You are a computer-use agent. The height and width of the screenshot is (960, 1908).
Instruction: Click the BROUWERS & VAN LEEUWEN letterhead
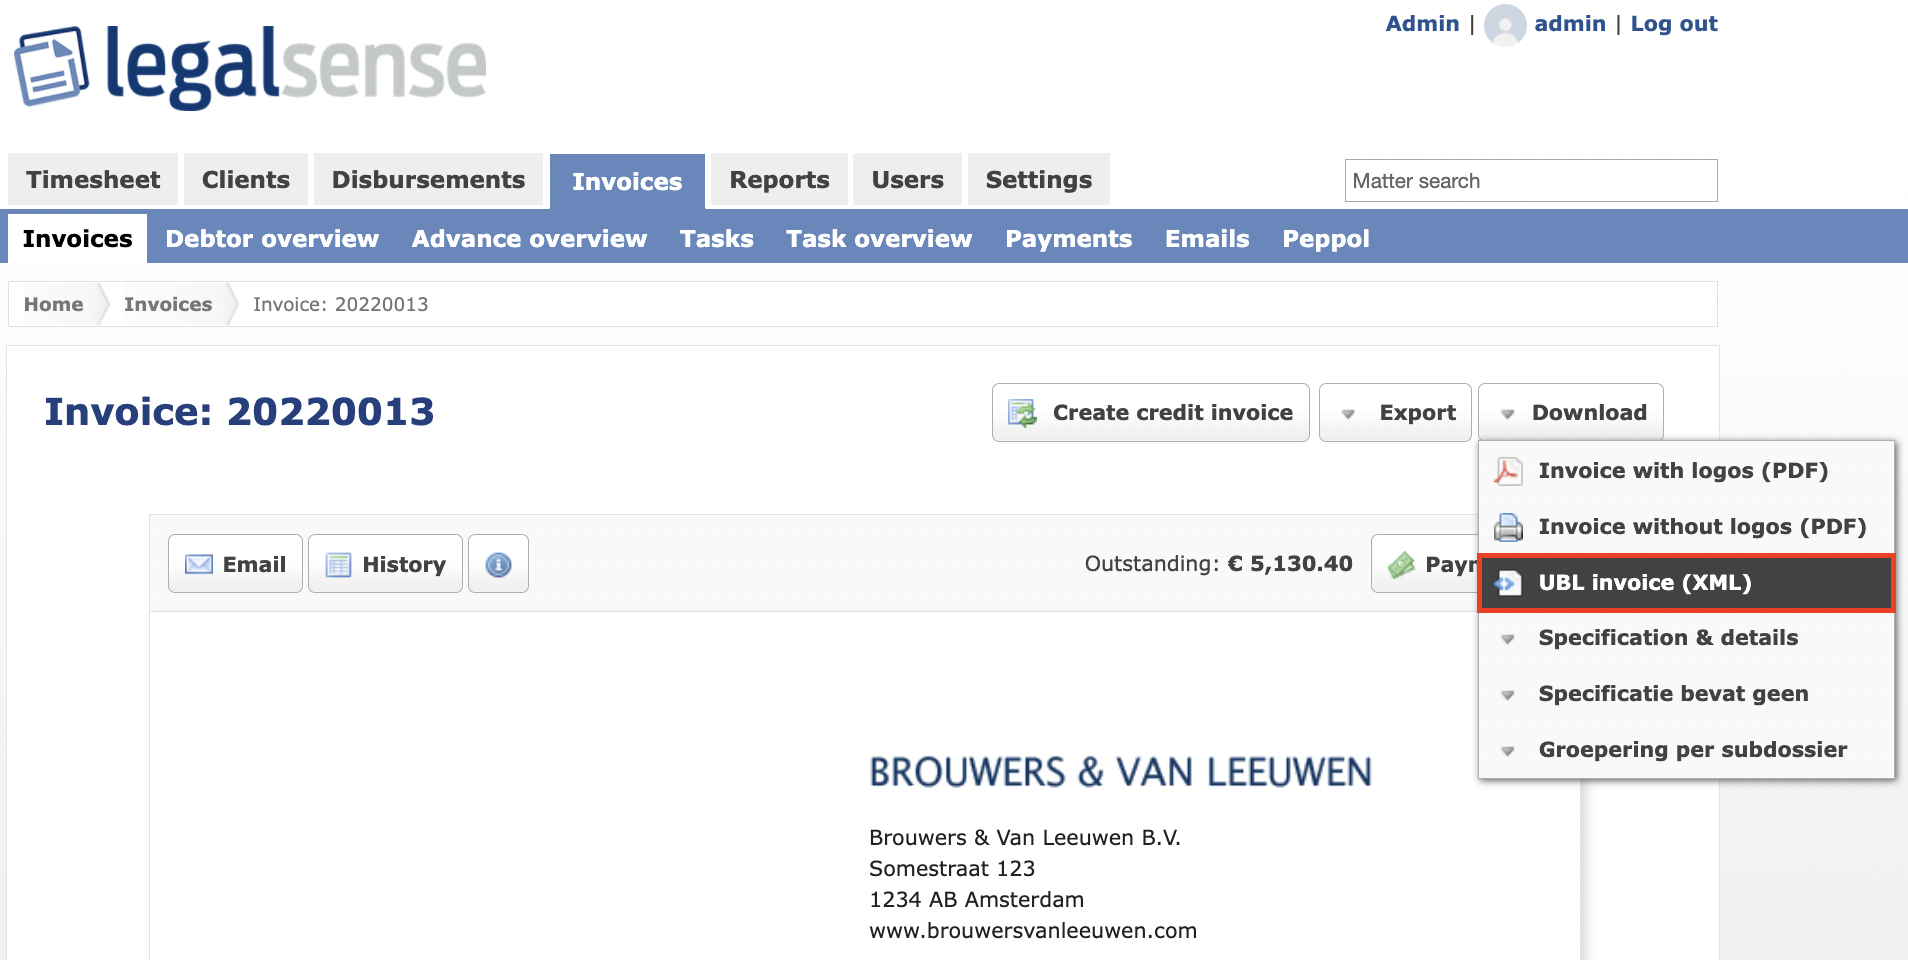pyautogui.click(x=1120, y=773)
